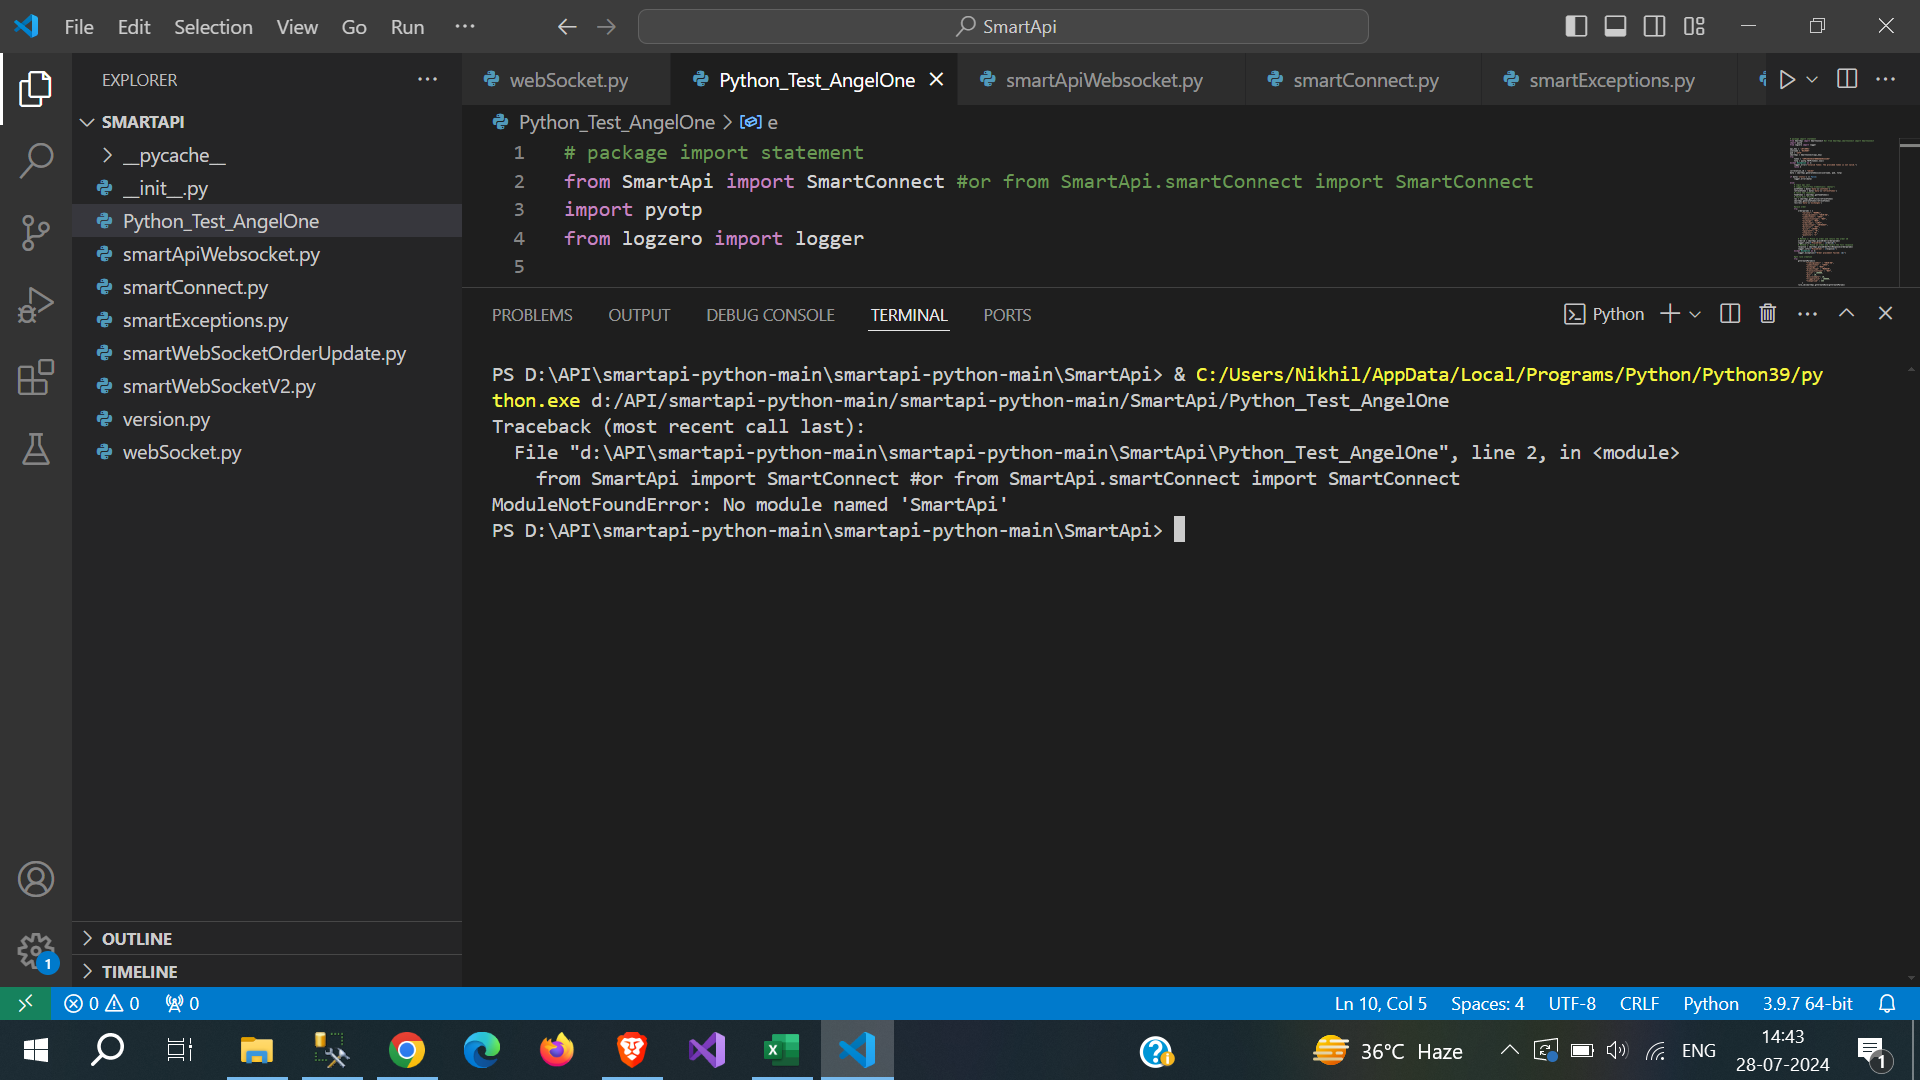Click the Run Python File play button
This screenshot has width=1920, height=1080.
pyautogui.click(x=1787, y=79)
